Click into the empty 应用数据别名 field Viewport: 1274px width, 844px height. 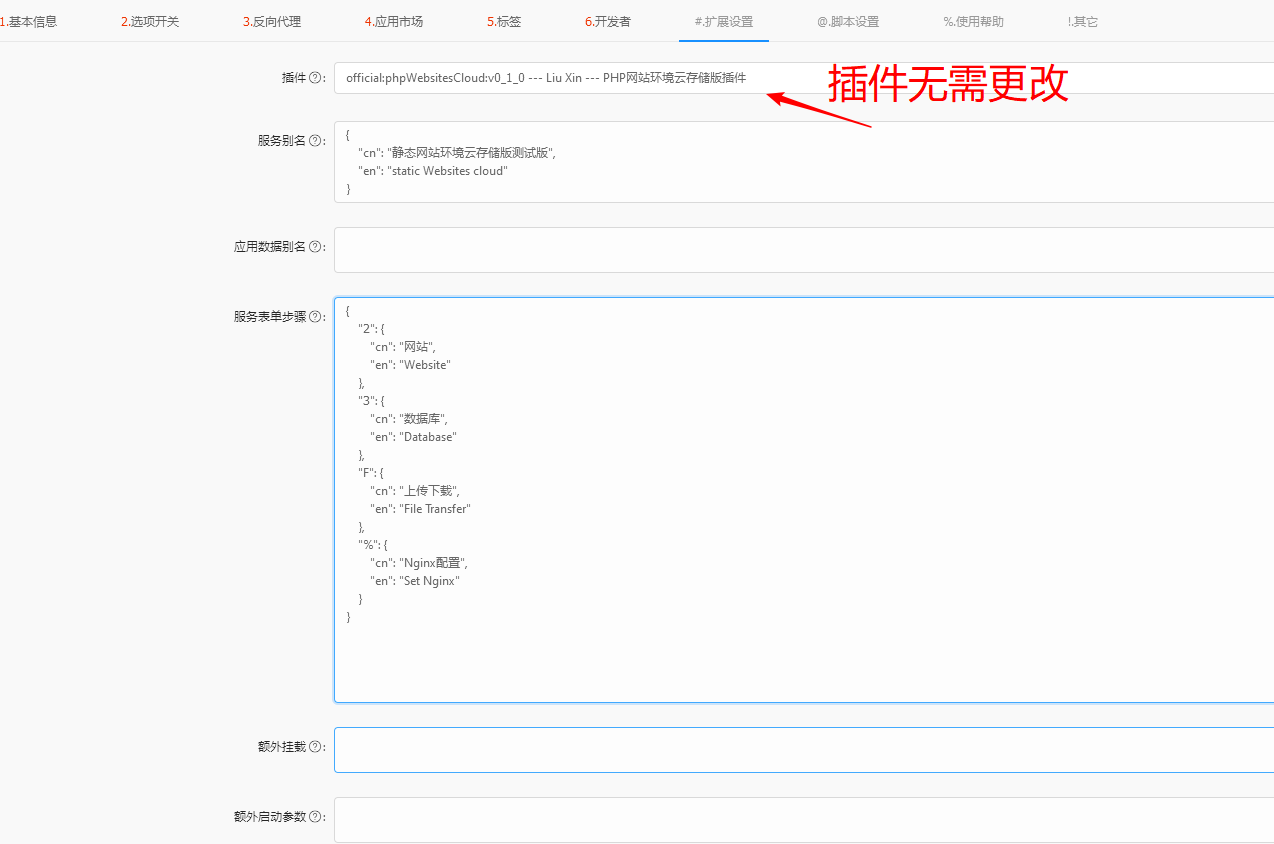click(x=800, y=250)
